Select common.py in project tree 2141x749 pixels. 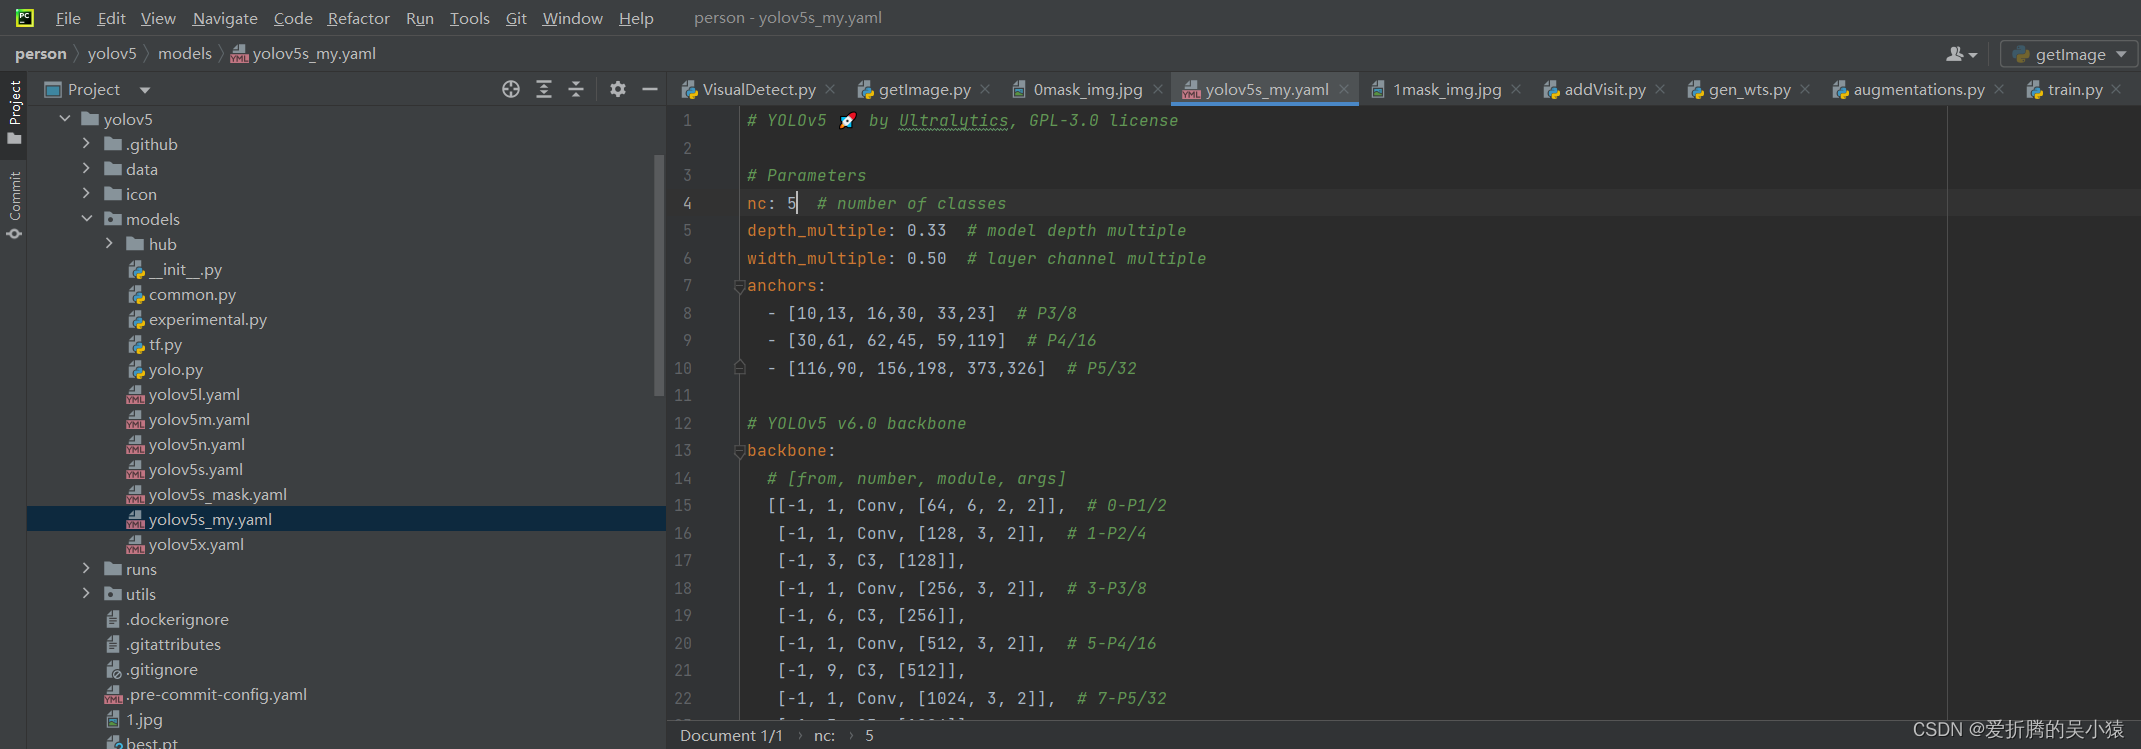(192, 294)
